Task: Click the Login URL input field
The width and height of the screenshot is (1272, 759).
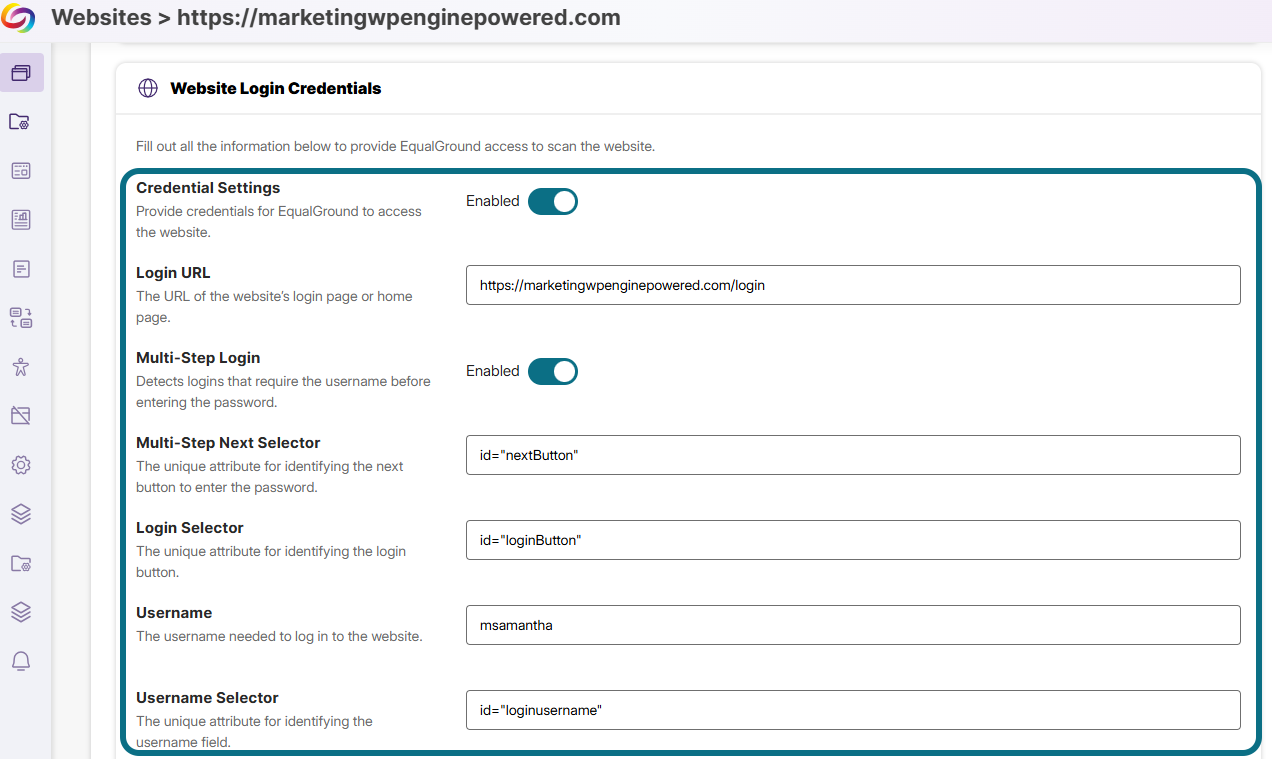Action: [853, 285]
